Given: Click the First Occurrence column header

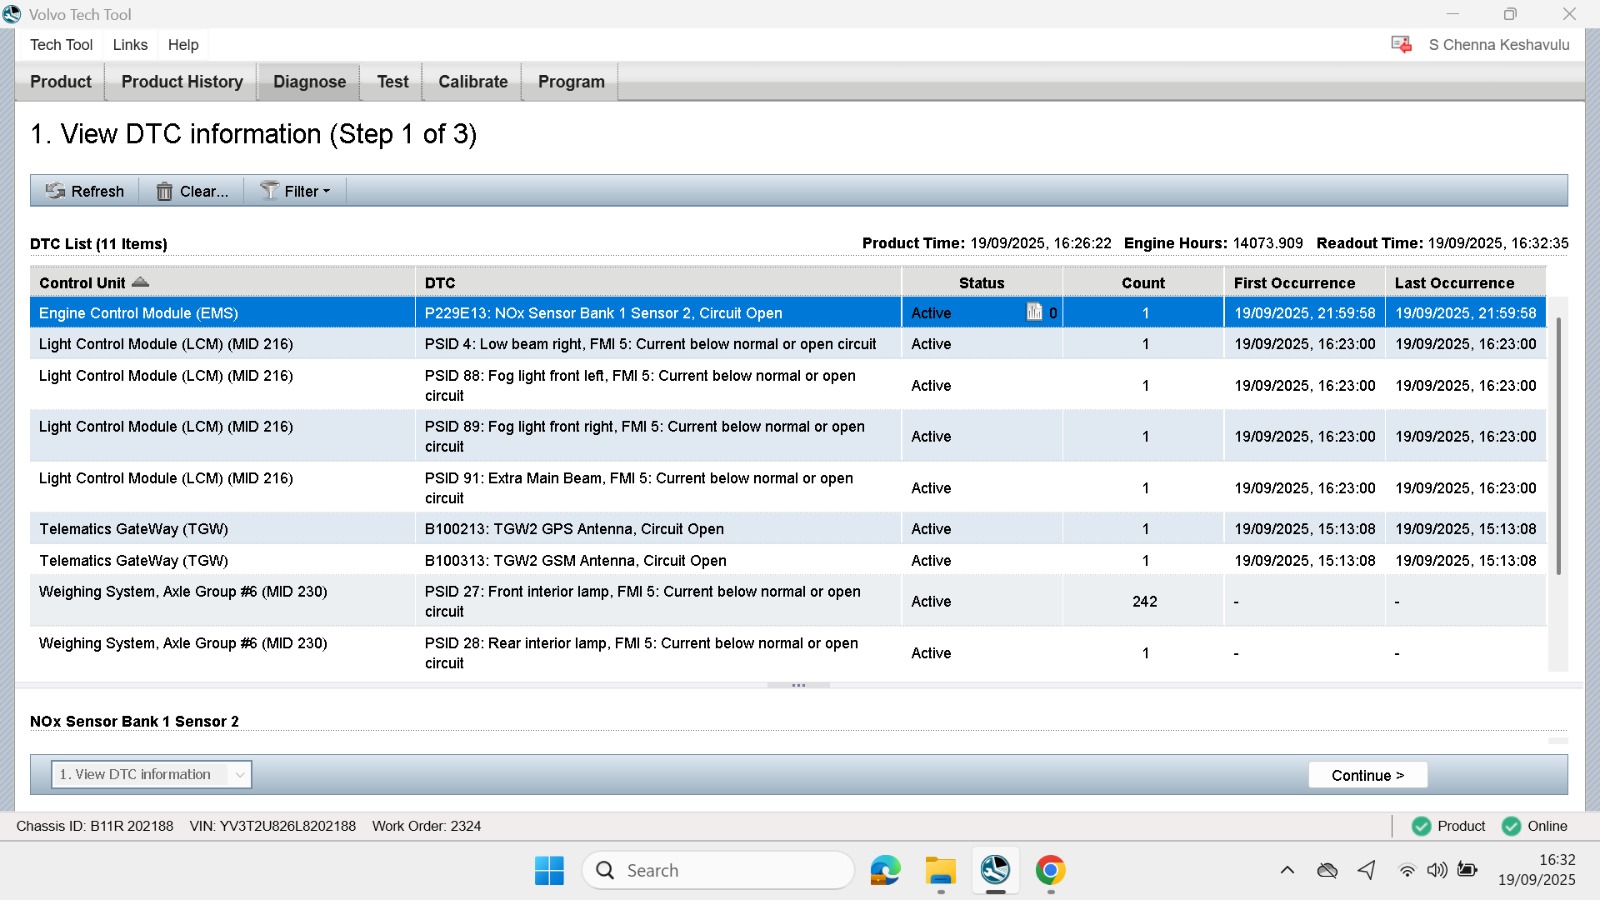Looking at the screenshot, I should [x=1304, y=283].
